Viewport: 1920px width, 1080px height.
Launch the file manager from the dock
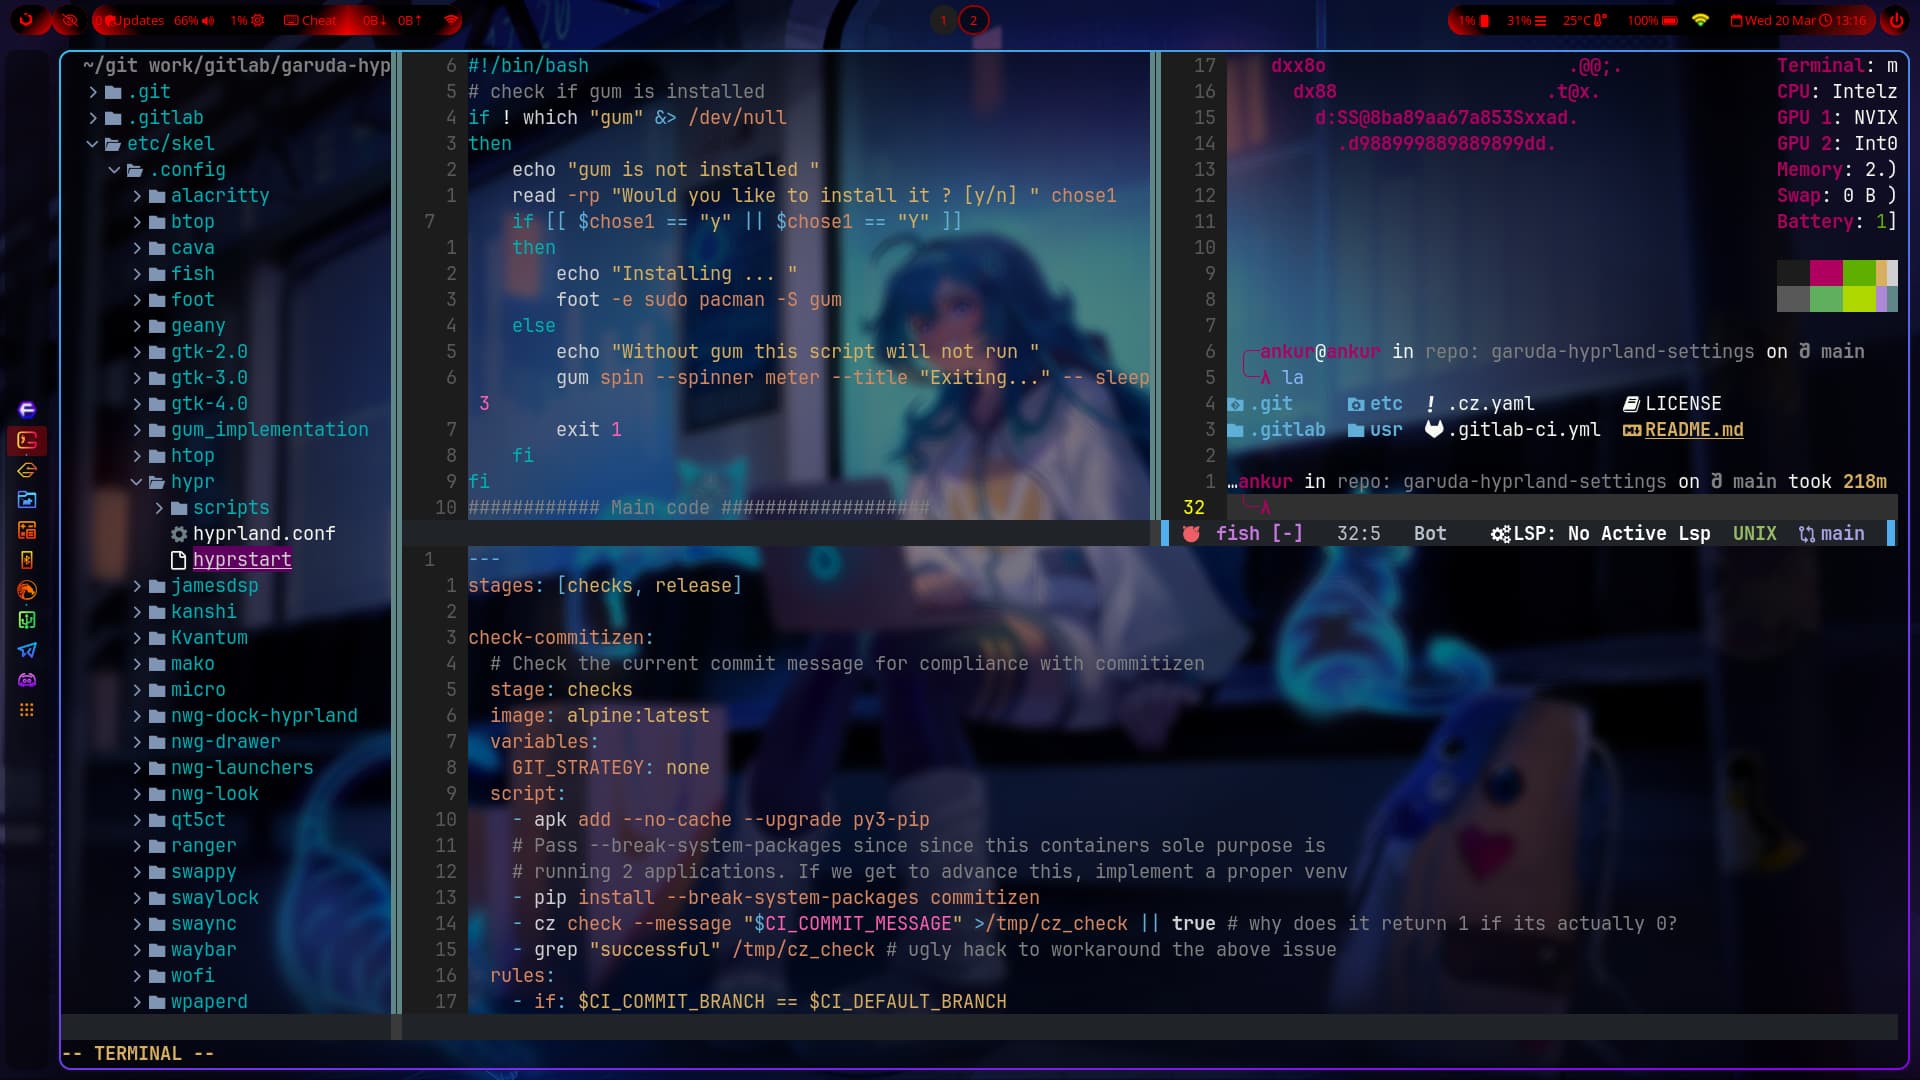[27, 500]
